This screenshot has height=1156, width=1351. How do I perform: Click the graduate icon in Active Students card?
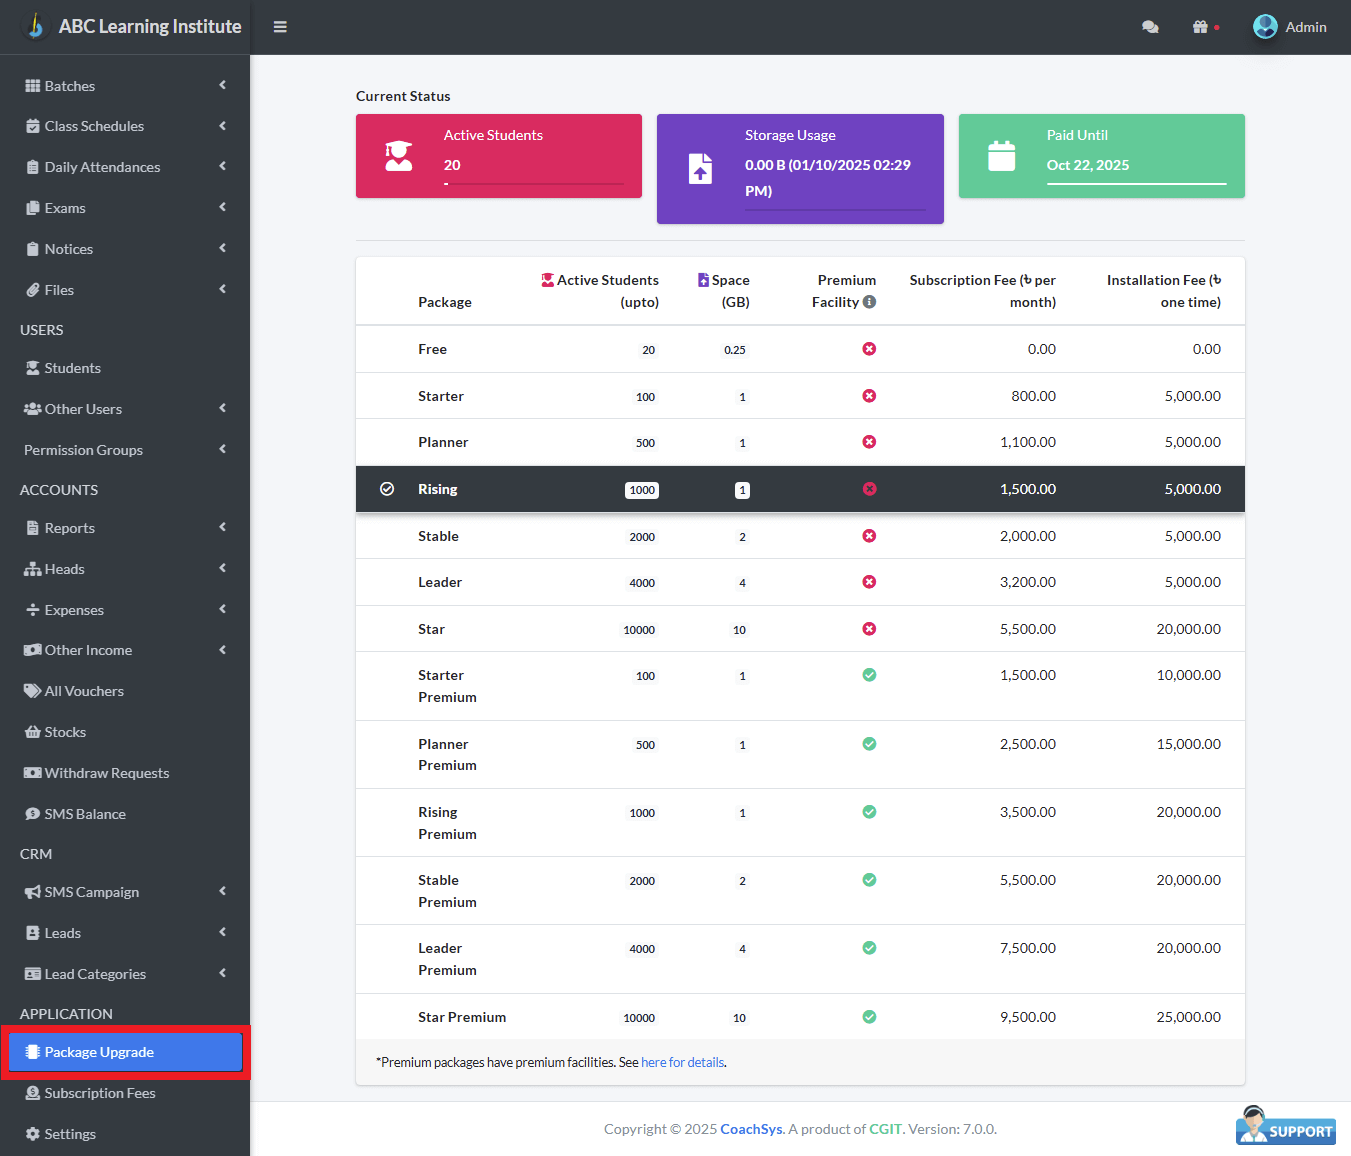click(x=399, y=156)
